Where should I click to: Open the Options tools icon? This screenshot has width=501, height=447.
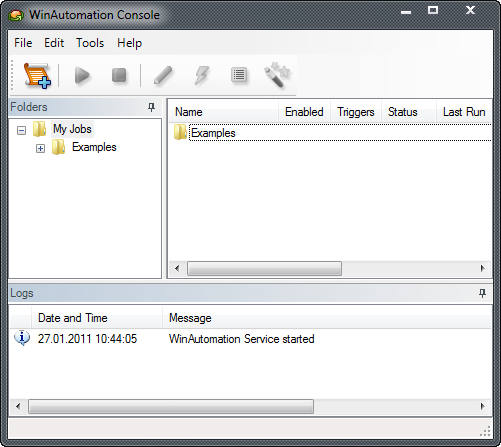277,75
